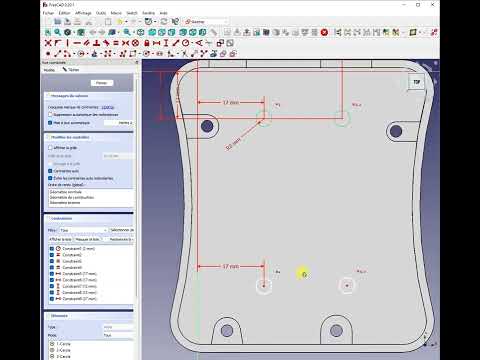Open the Eléments Mode dropdown
480x360 pixels.
(x=118, y=335)
